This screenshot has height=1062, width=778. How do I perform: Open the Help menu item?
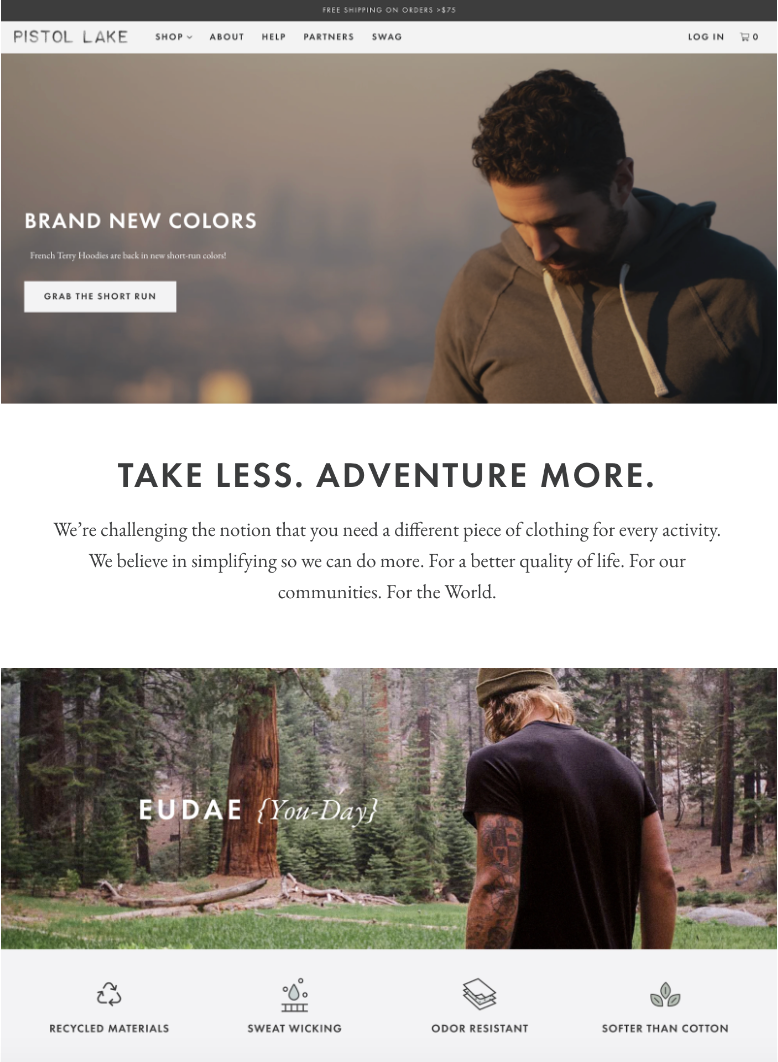point(274,37)
